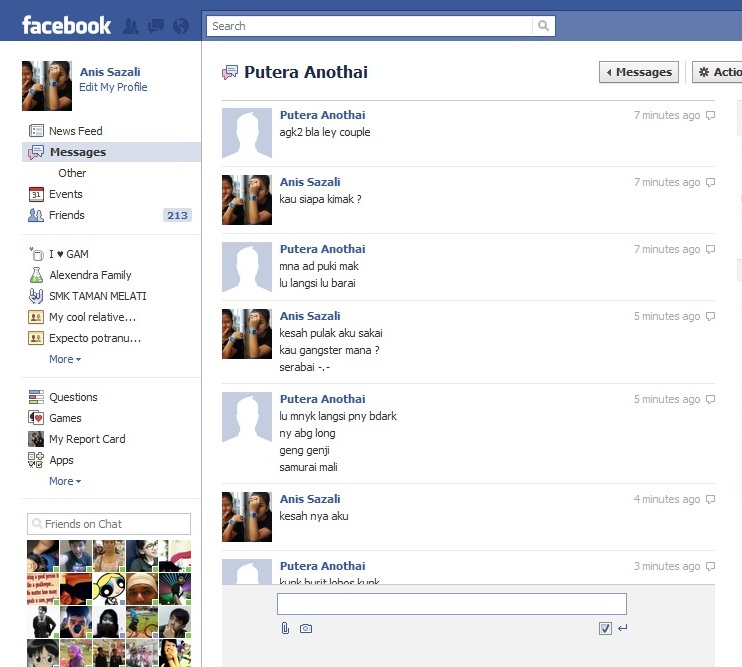
Task: Click the '4 minutes ago' timestamp
Action: pyautogui.click(x=667, y=500)
